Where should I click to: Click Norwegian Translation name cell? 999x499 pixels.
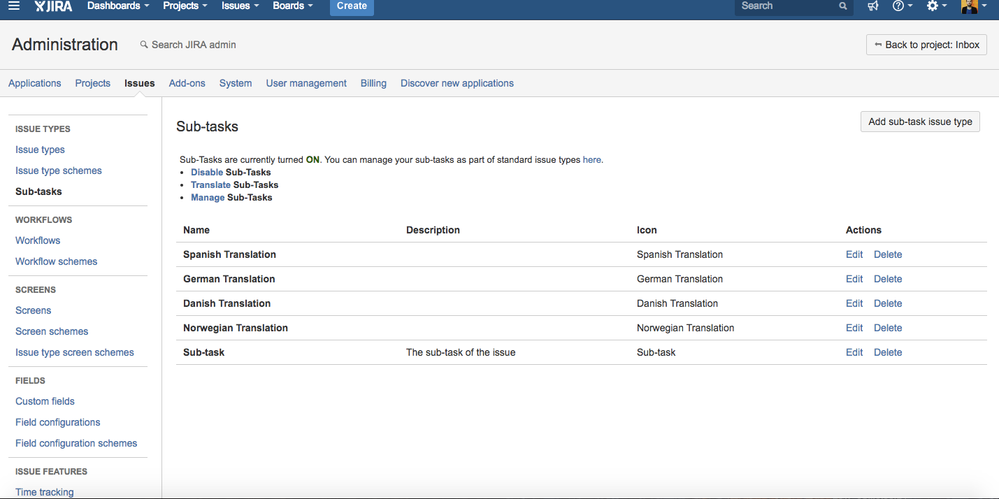236,328
